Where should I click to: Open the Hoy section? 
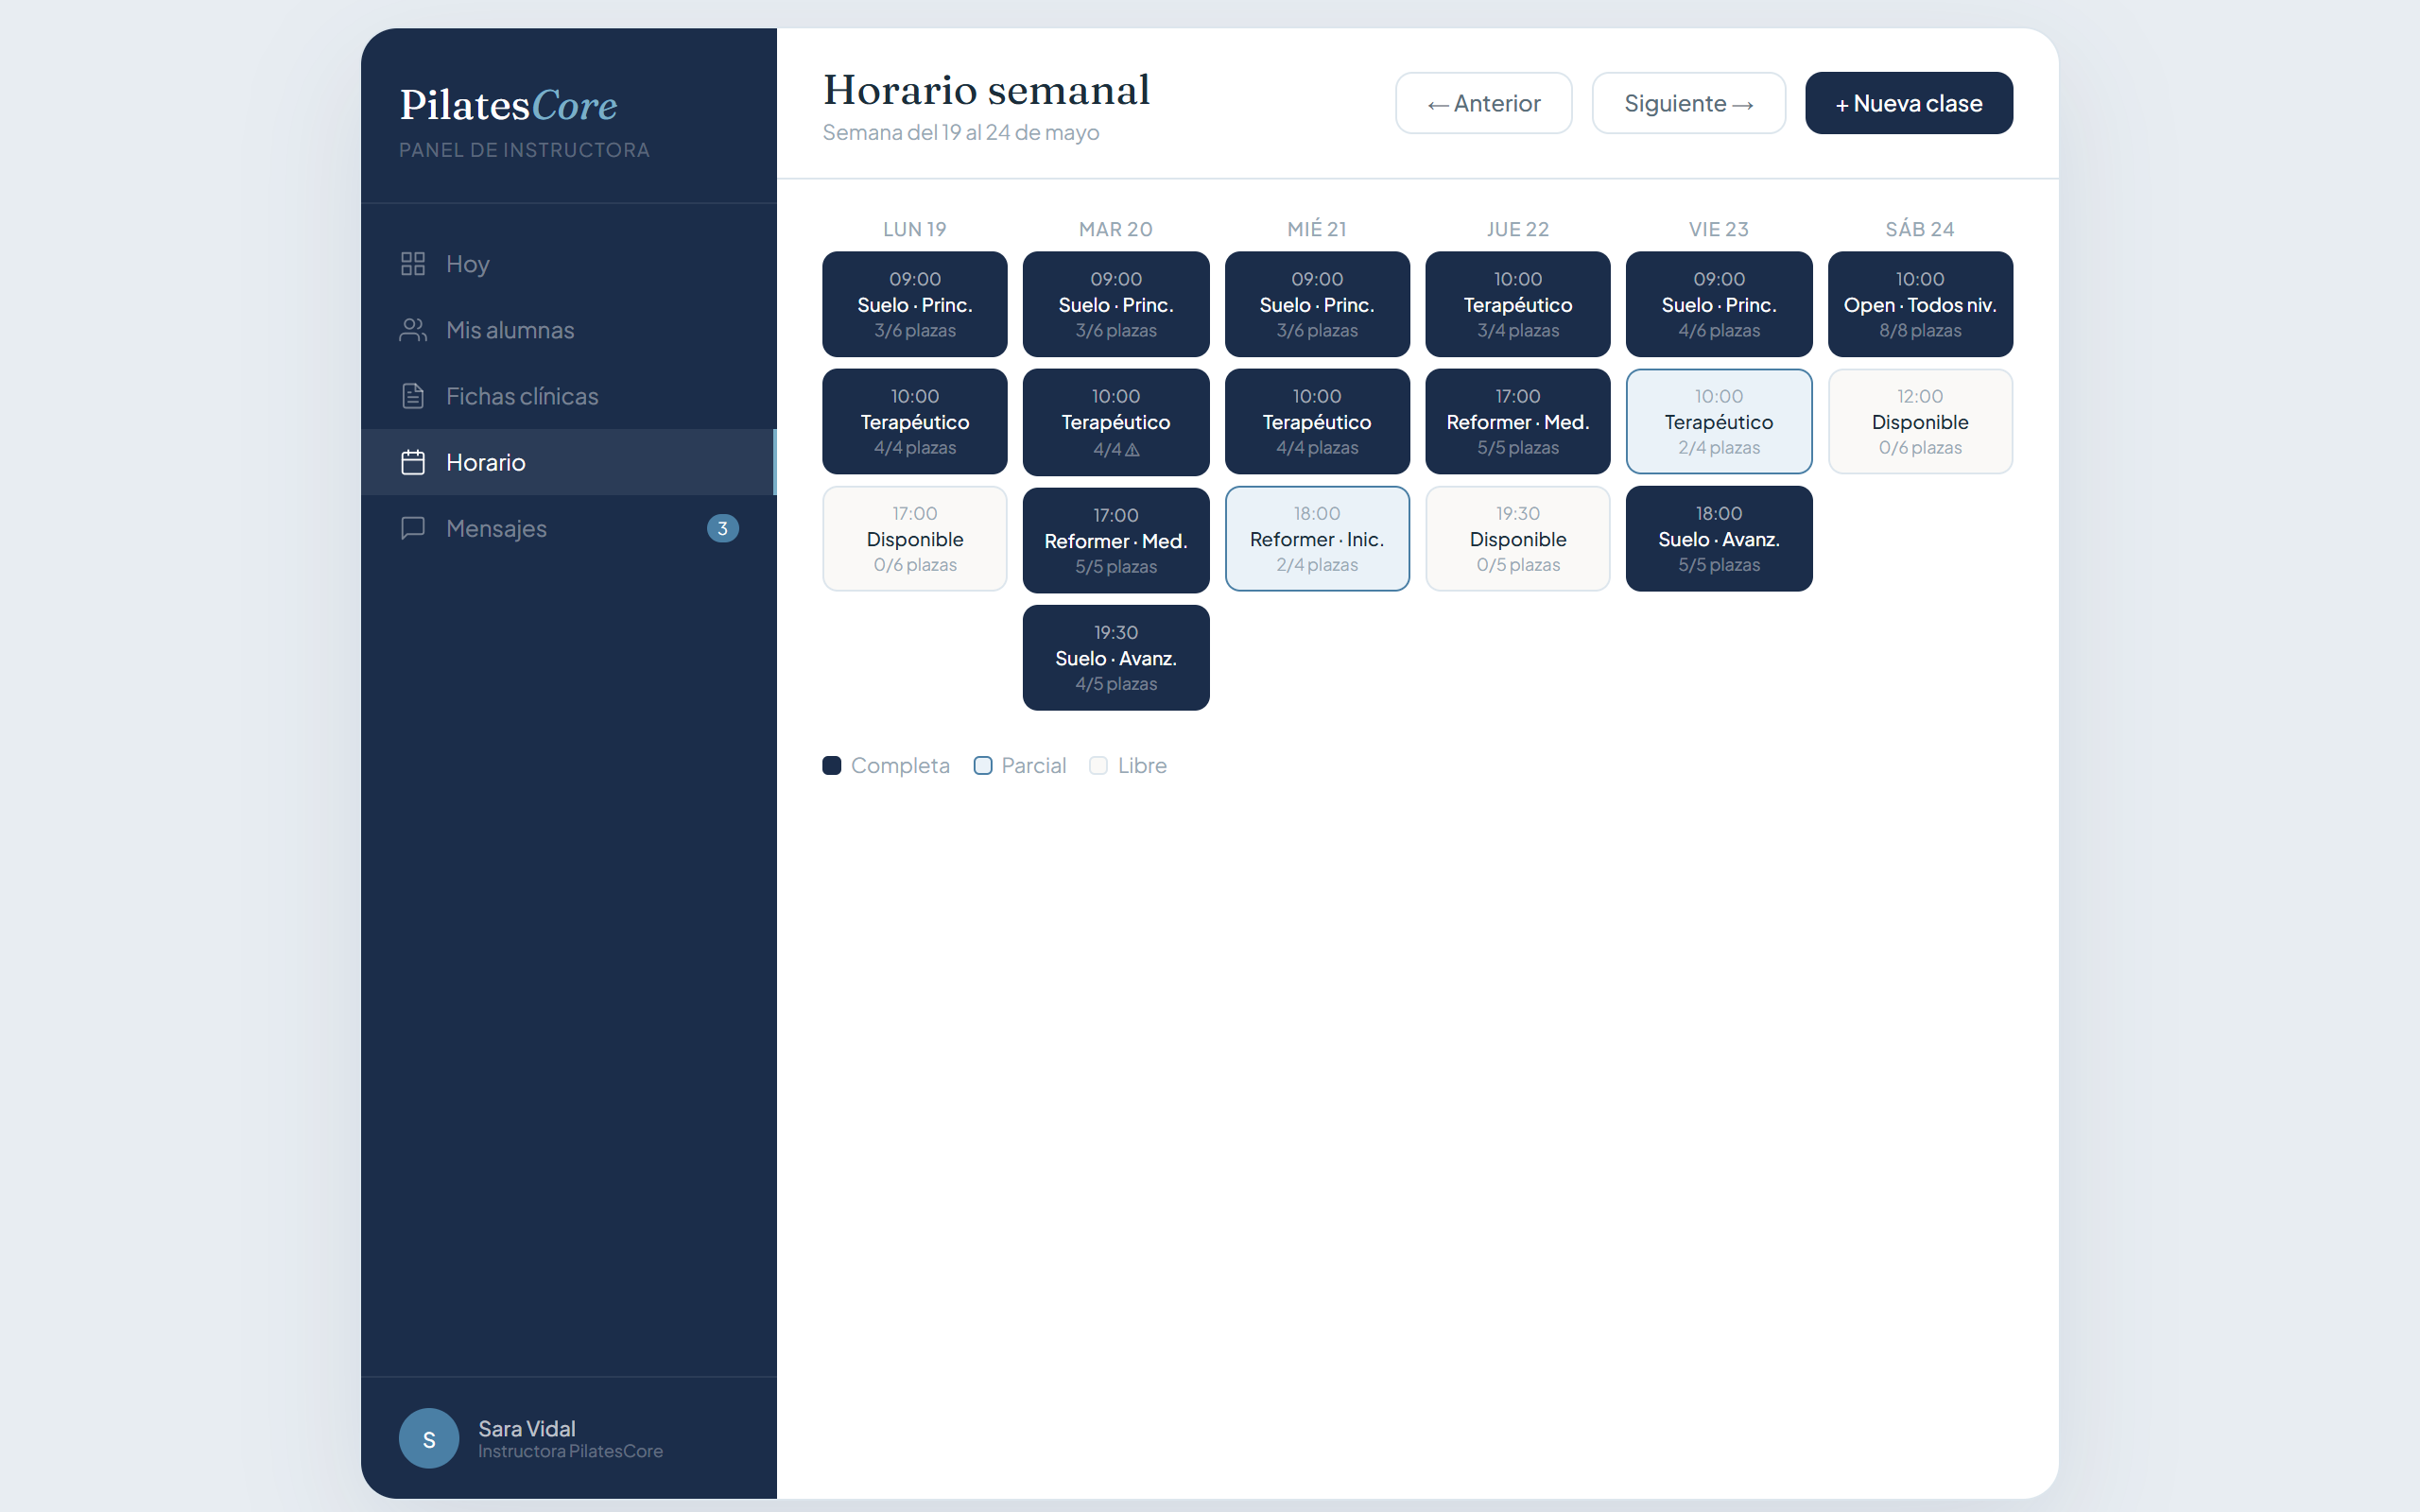[x=568, y=264]
